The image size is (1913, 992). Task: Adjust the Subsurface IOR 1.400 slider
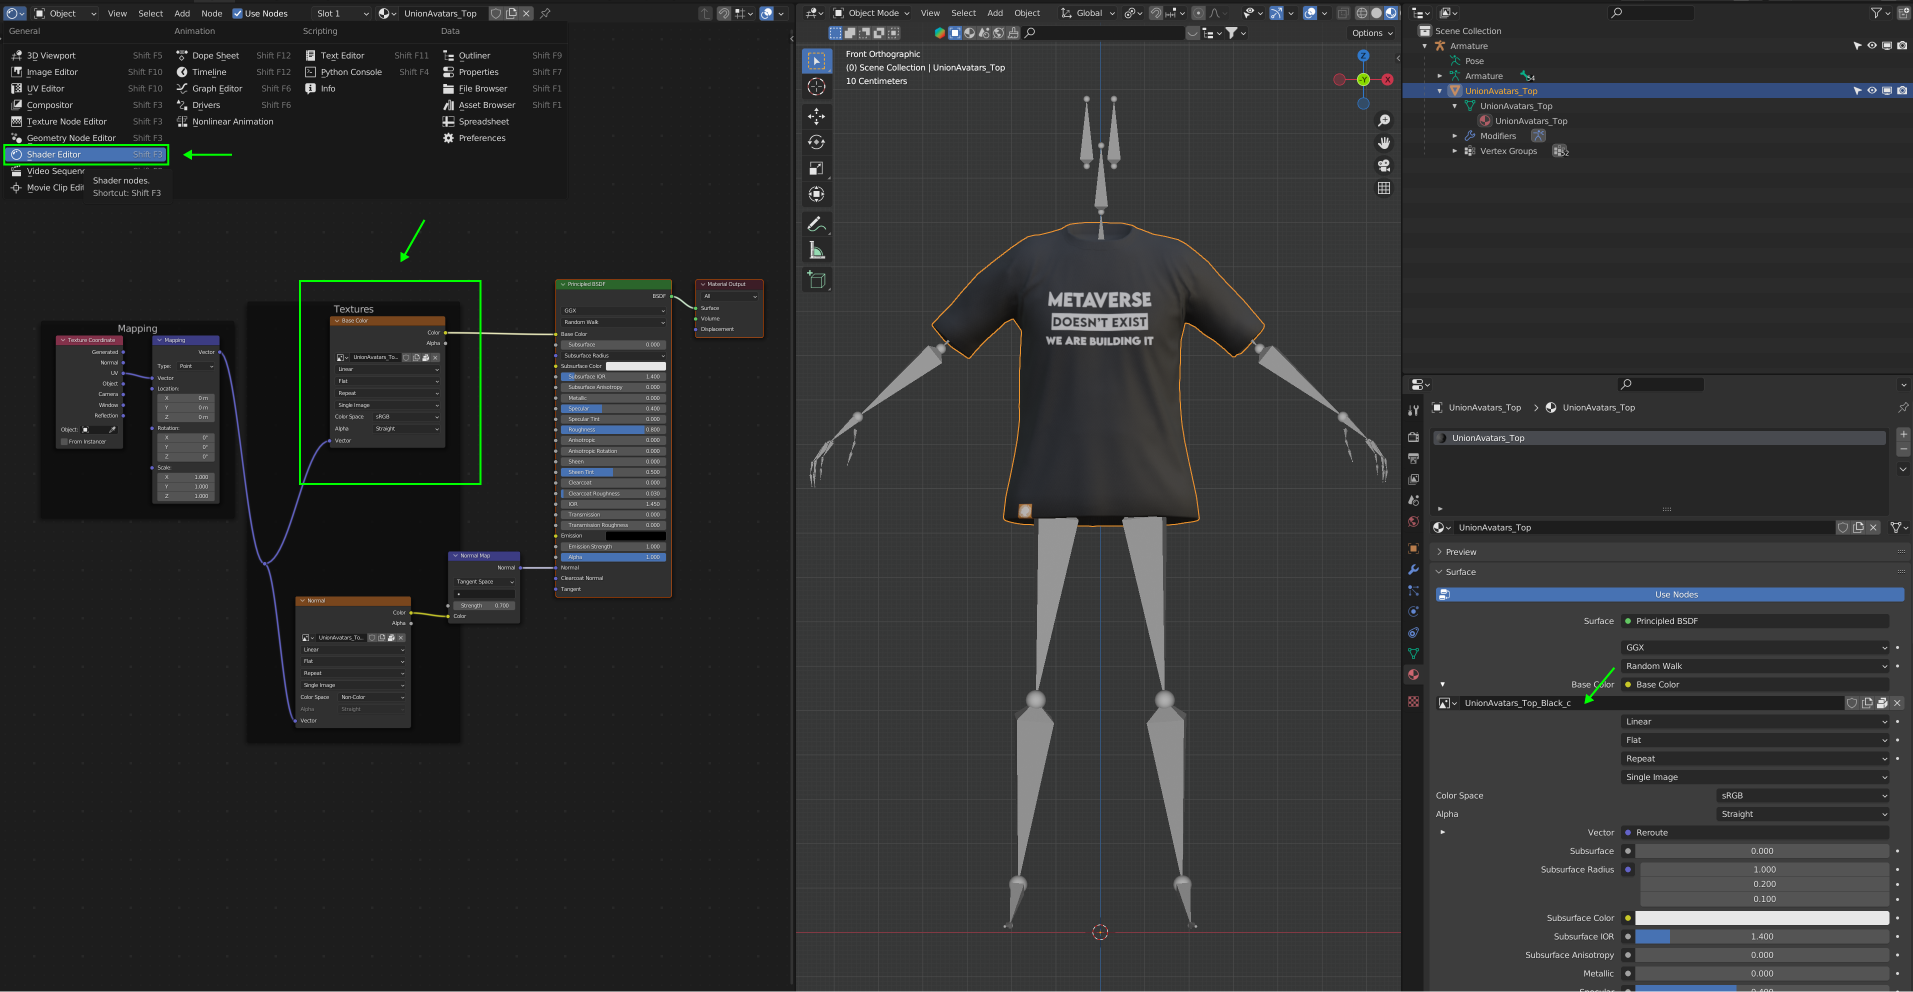point(1762,937)
